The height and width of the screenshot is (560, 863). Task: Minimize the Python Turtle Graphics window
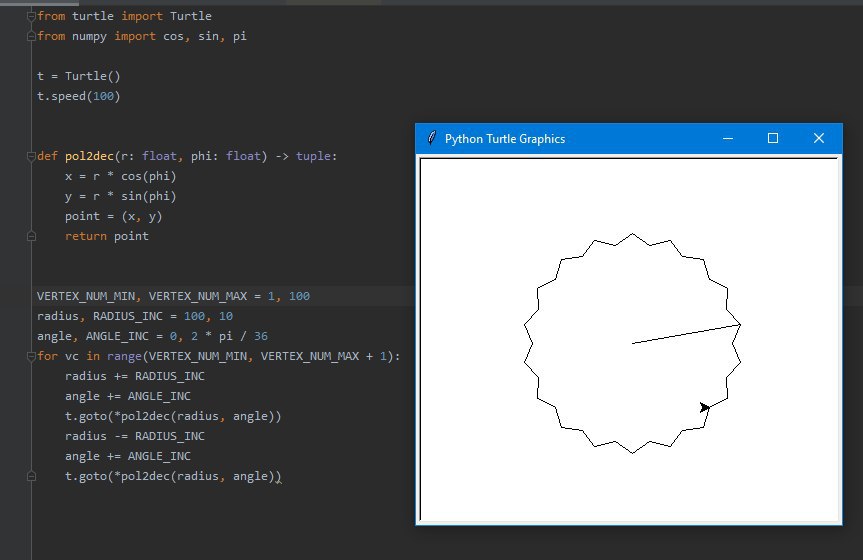[728, 138]
